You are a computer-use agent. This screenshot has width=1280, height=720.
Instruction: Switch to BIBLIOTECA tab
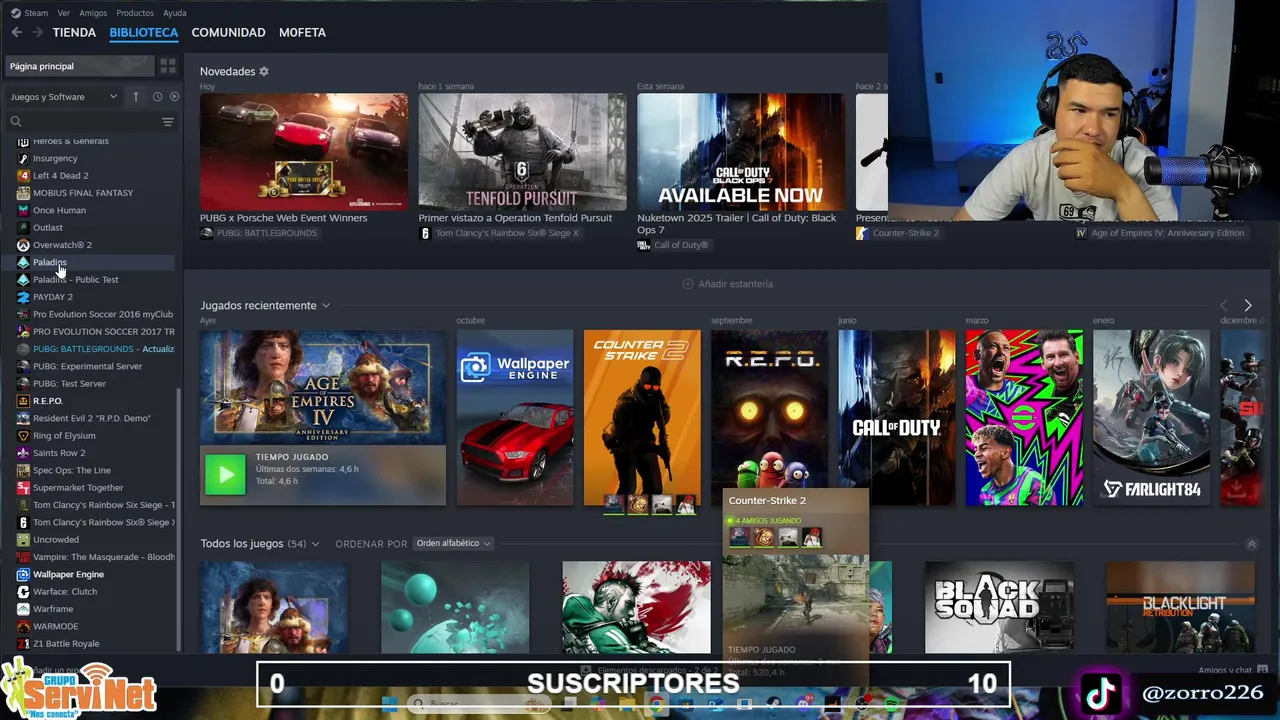pos(144,32)
